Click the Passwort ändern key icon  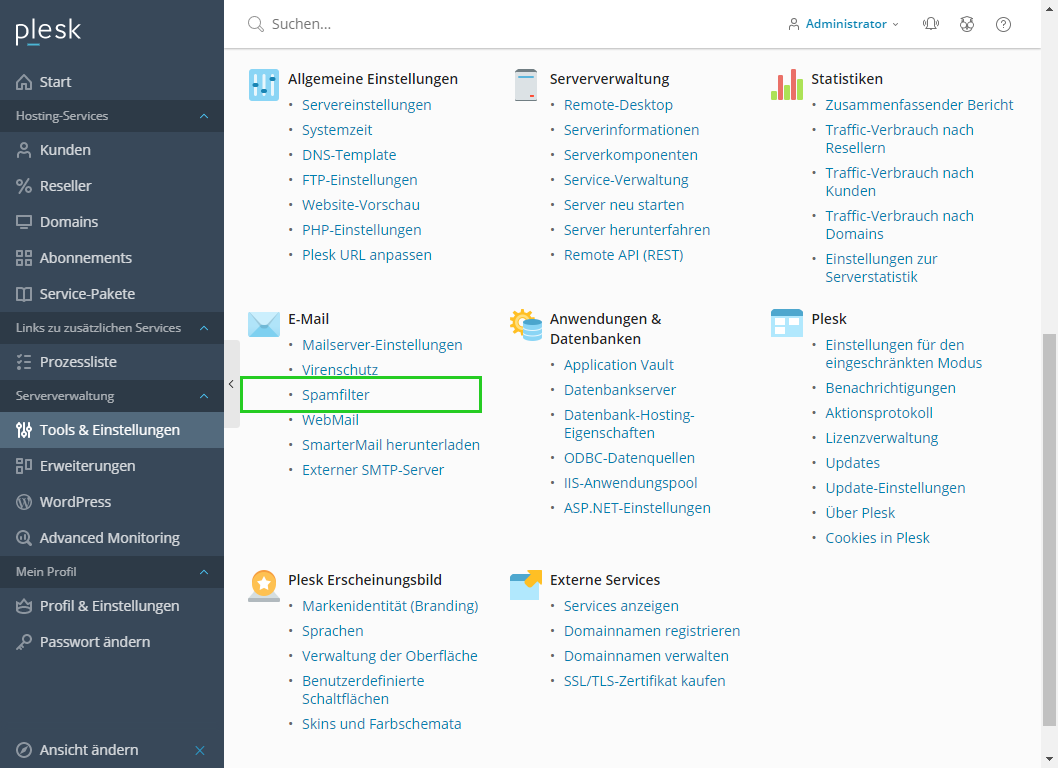pos(24,642)
